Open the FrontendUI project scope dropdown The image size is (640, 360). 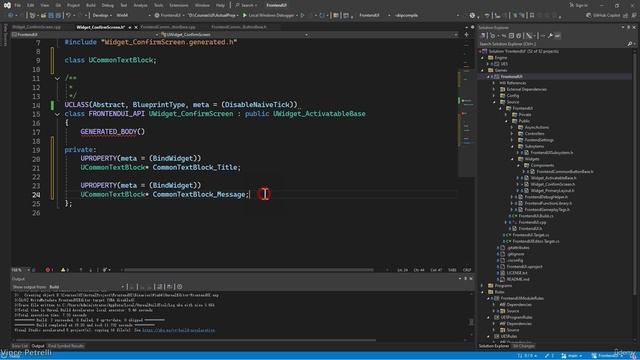point(86,35)
